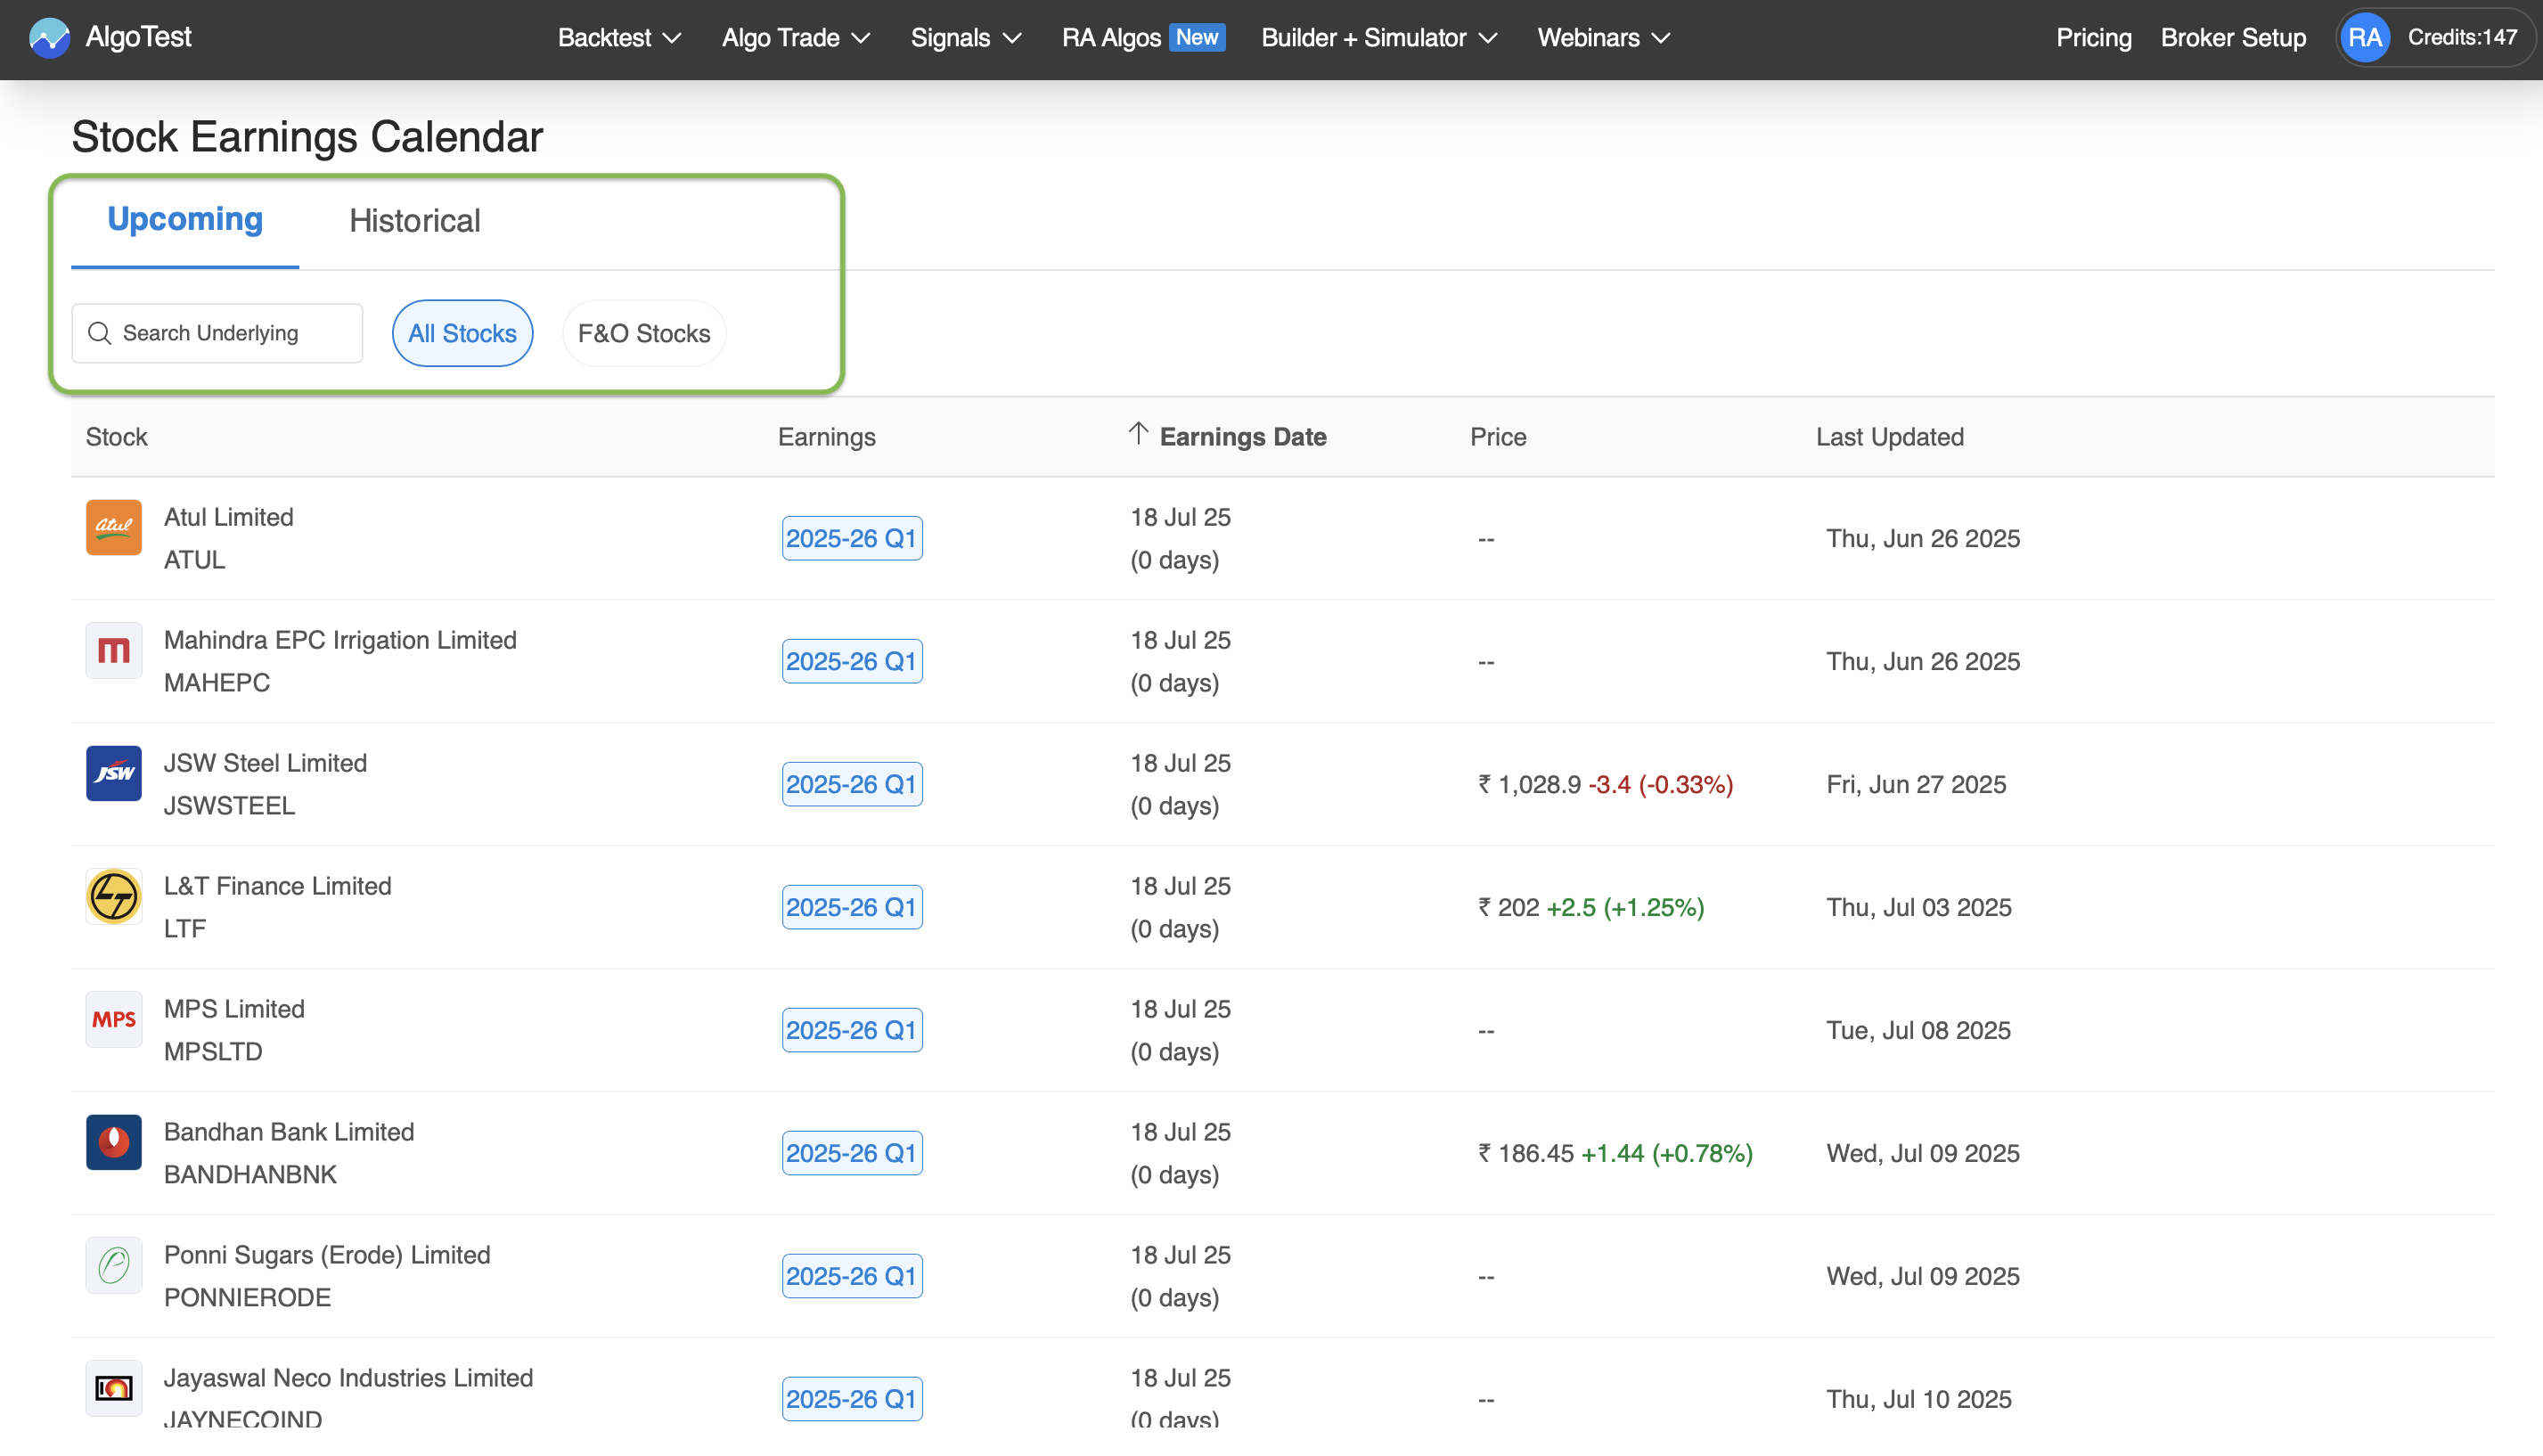Screen dimensions: 2543x1456
Task: Click the Jayaswal Neco Industries logo
Action: tap(113, 1388)
